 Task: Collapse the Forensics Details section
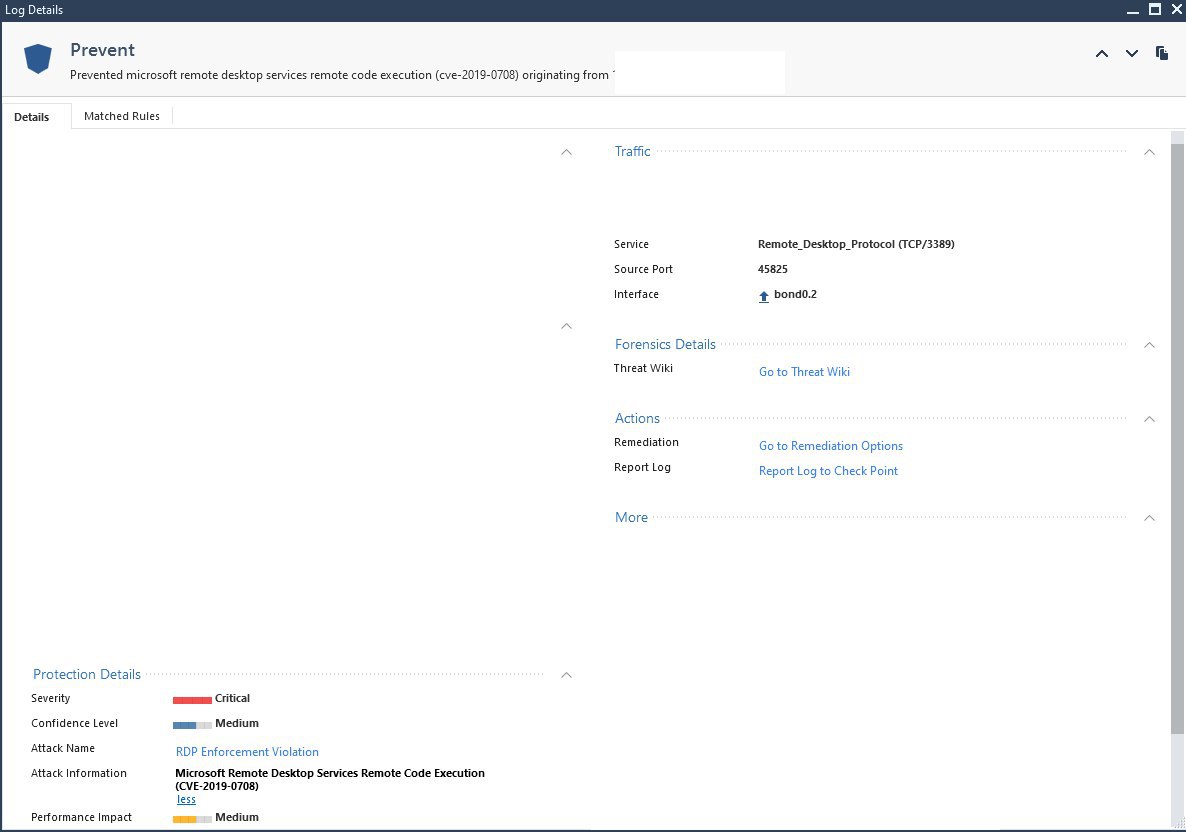tap(1149, 345)
